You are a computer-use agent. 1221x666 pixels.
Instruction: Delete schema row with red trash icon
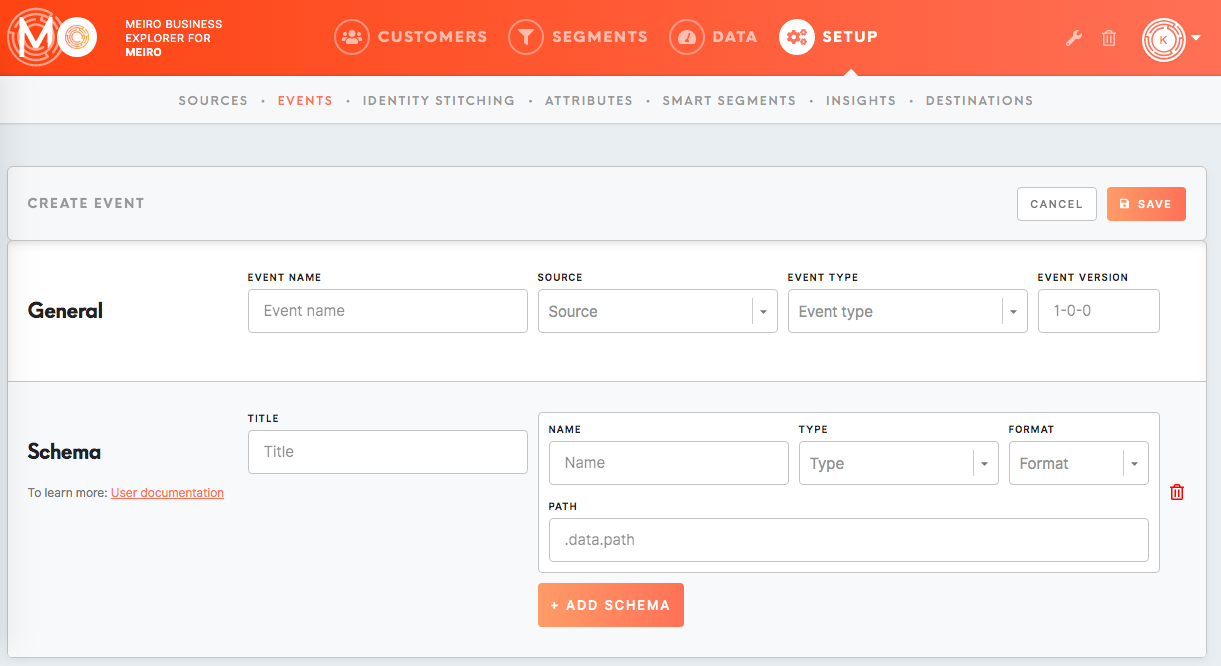pyautogui.click(x=1177, y=492)
